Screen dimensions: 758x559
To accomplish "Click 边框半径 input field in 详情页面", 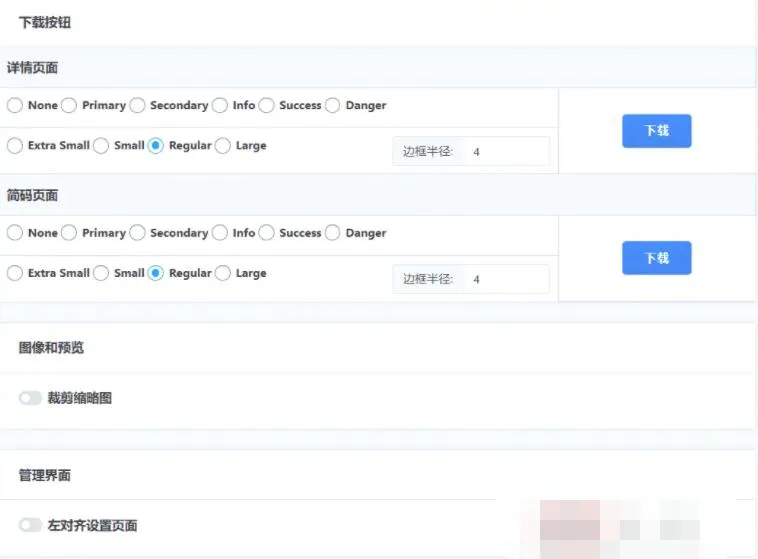I will (x=505, y=152).
